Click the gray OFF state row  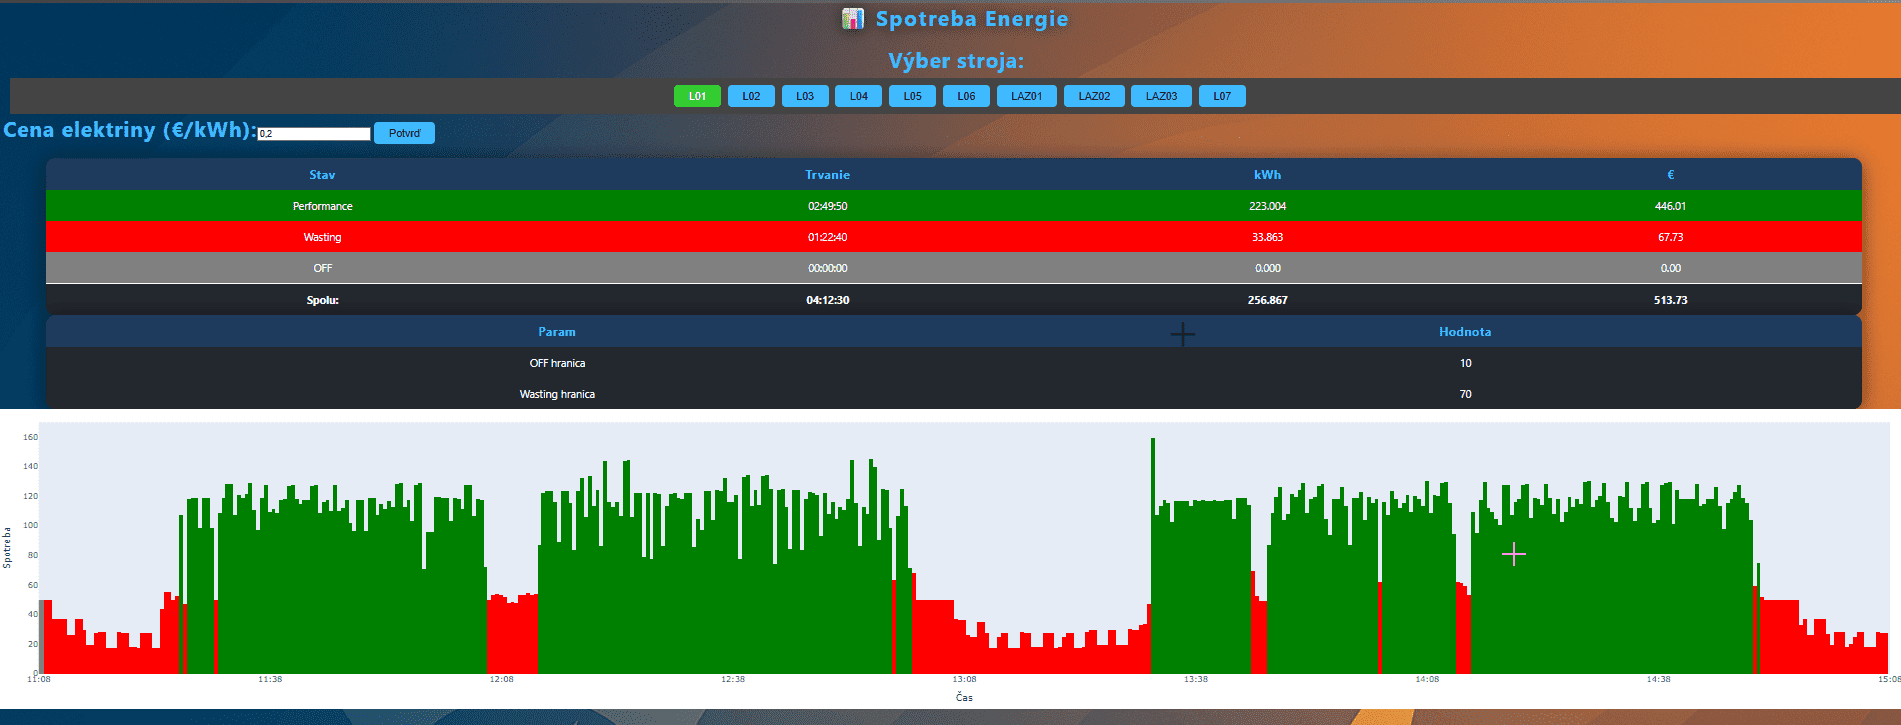[953, 268]
